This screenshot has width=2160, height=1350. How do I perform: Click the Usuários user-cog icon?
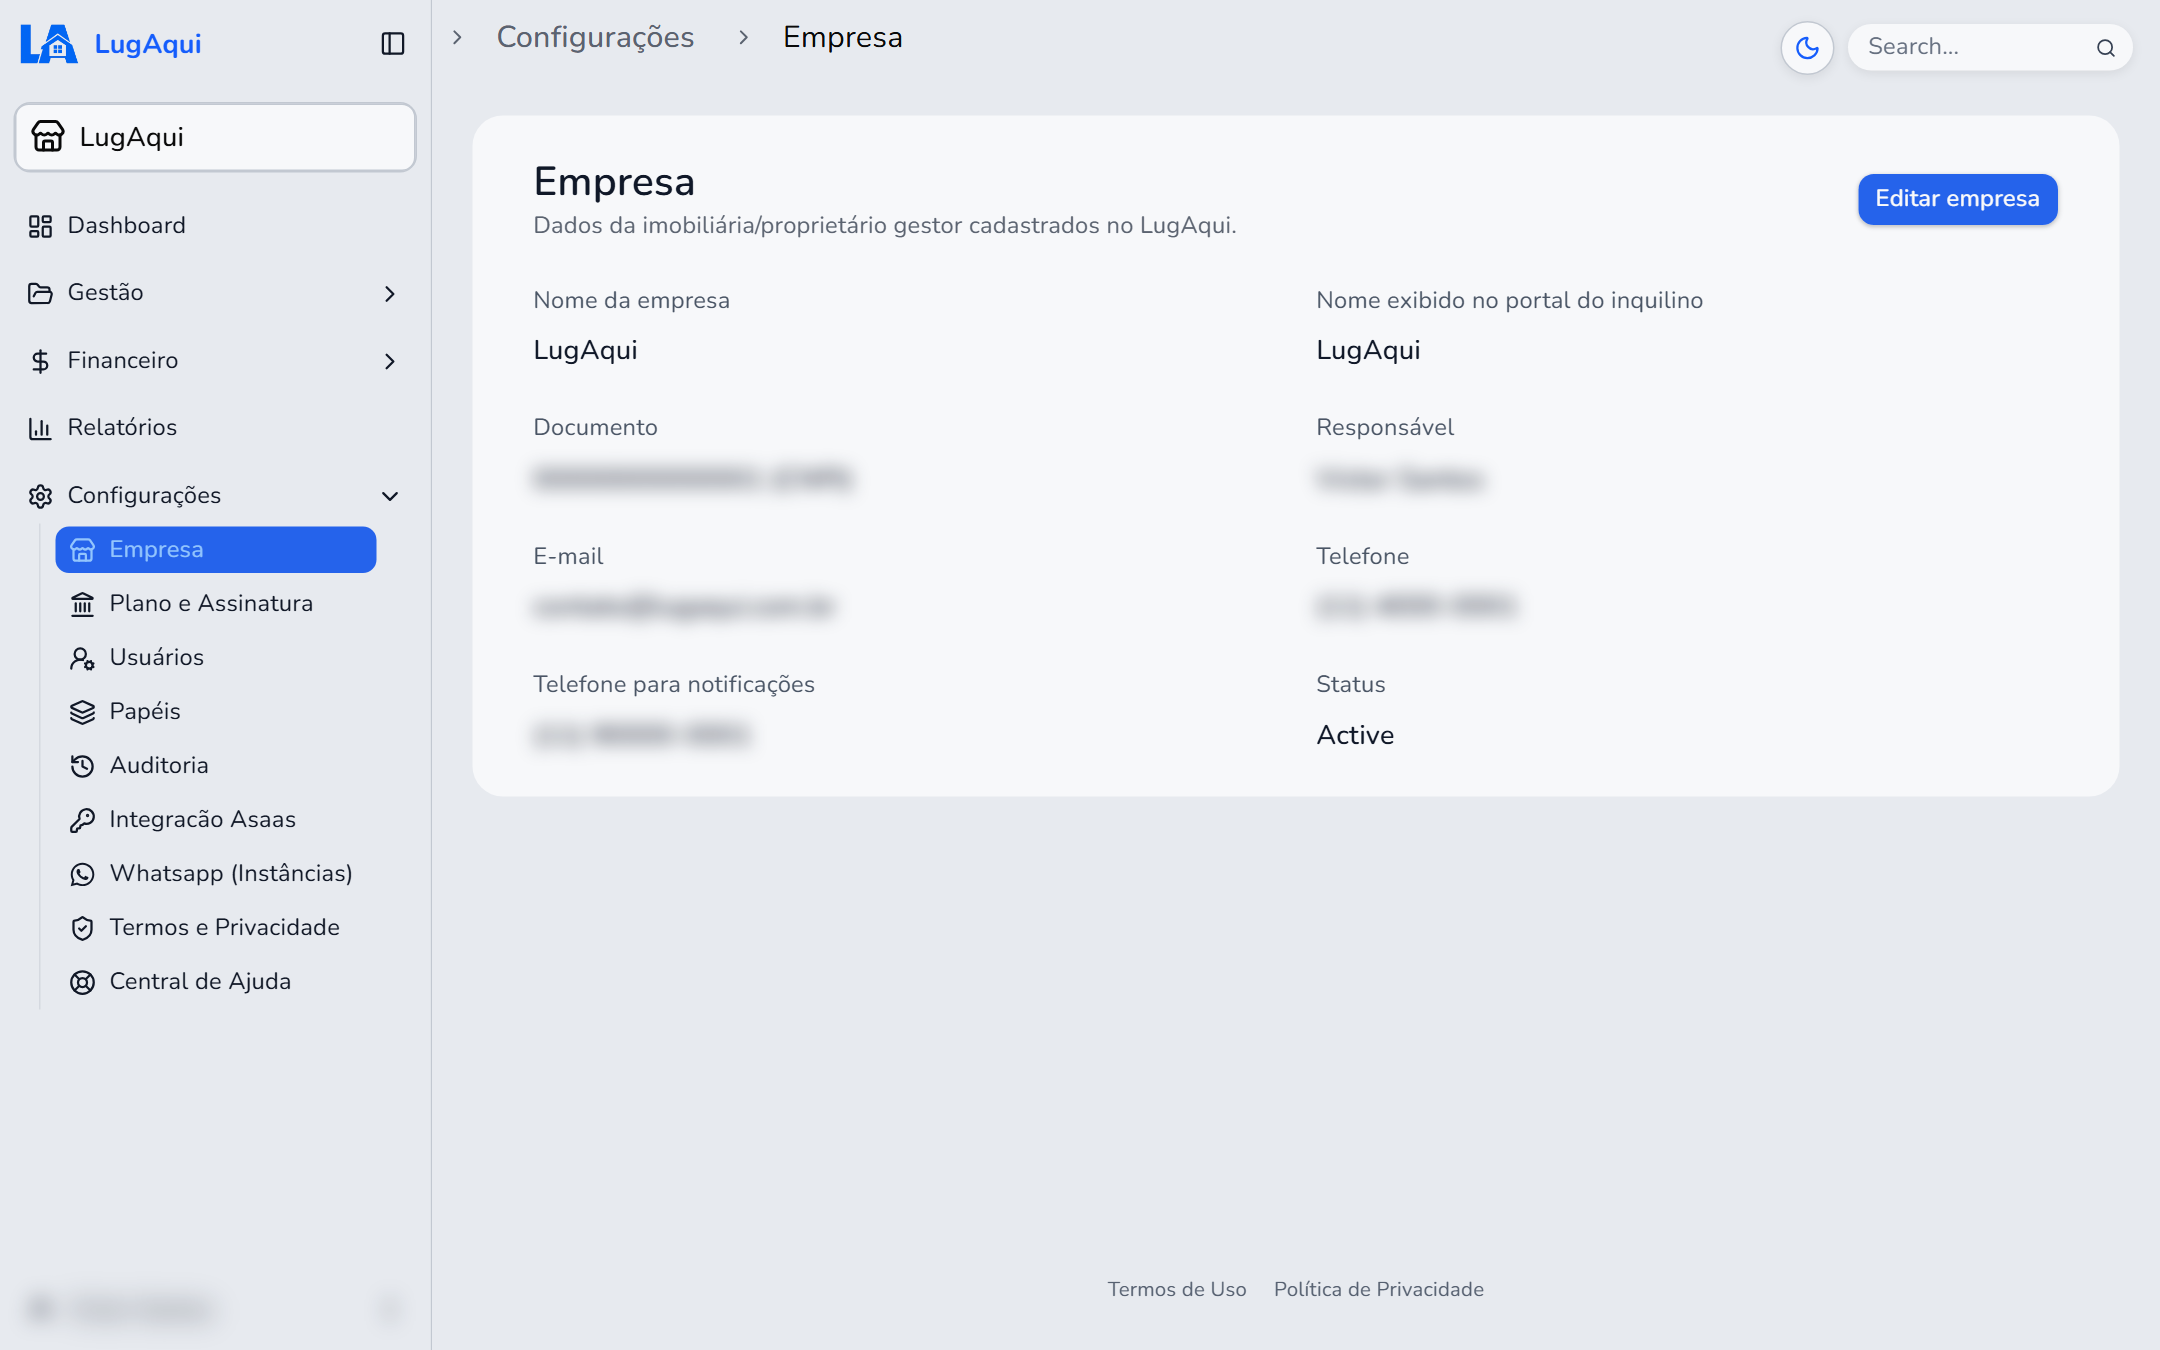82,658
